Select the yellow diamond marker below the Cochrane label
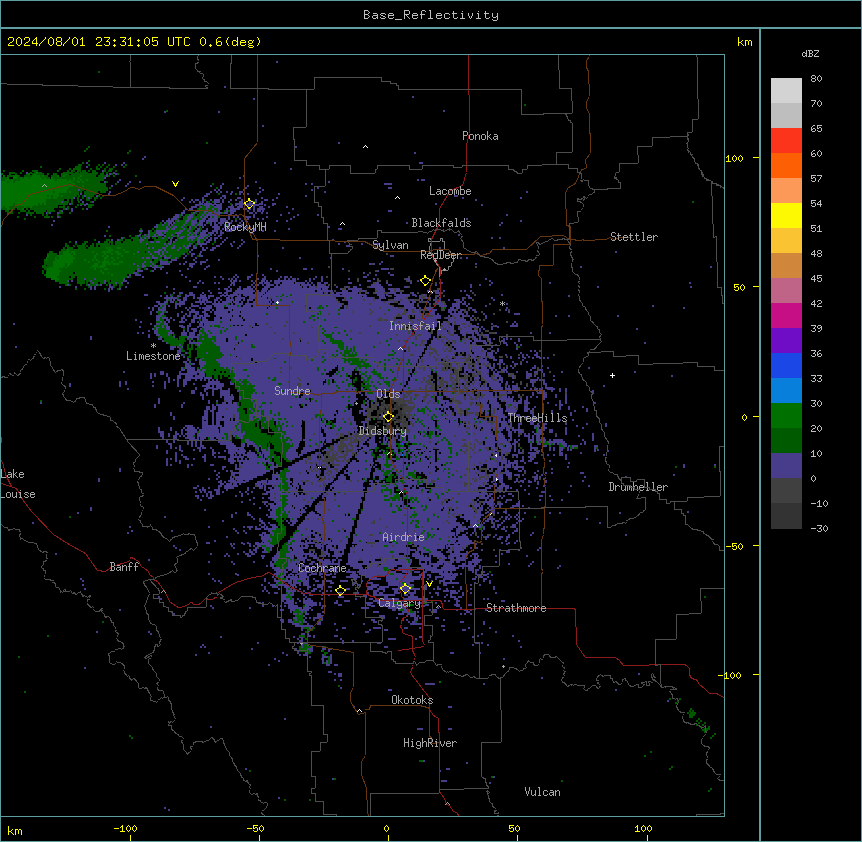The width and height of the screenshot is (862, 842). pyautogui.click(x=340, y=591)
